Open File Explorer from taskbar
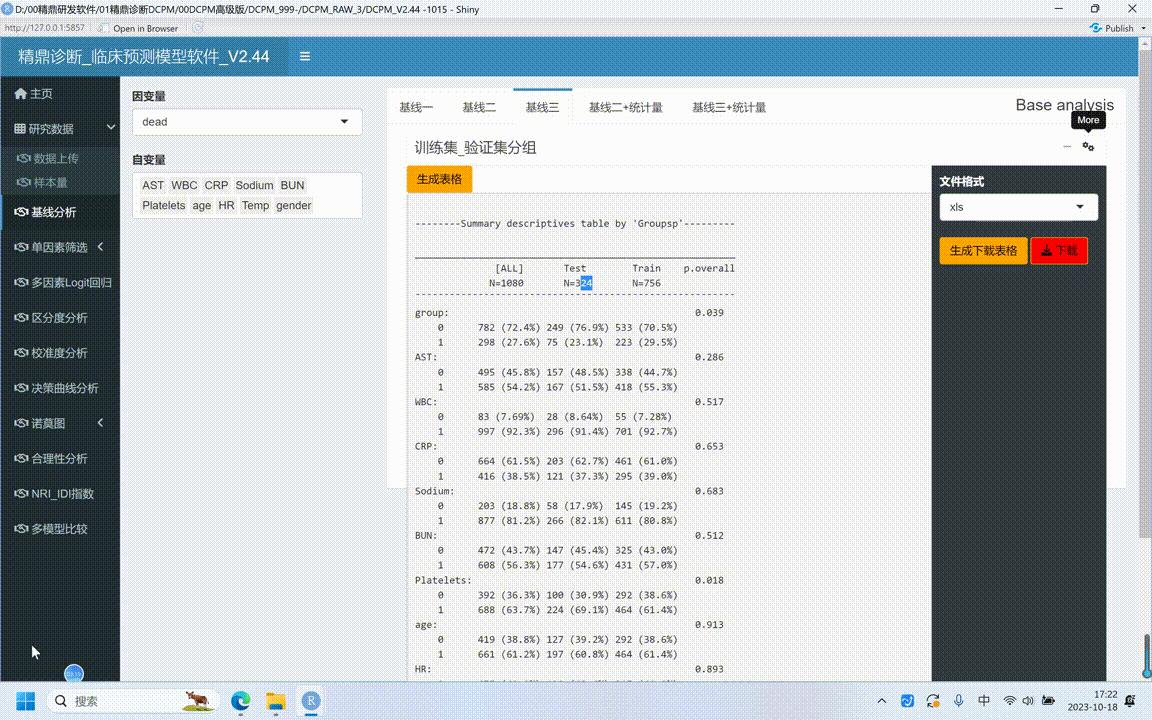Viewport: 1152px width, 720px height. pos(276,701)
